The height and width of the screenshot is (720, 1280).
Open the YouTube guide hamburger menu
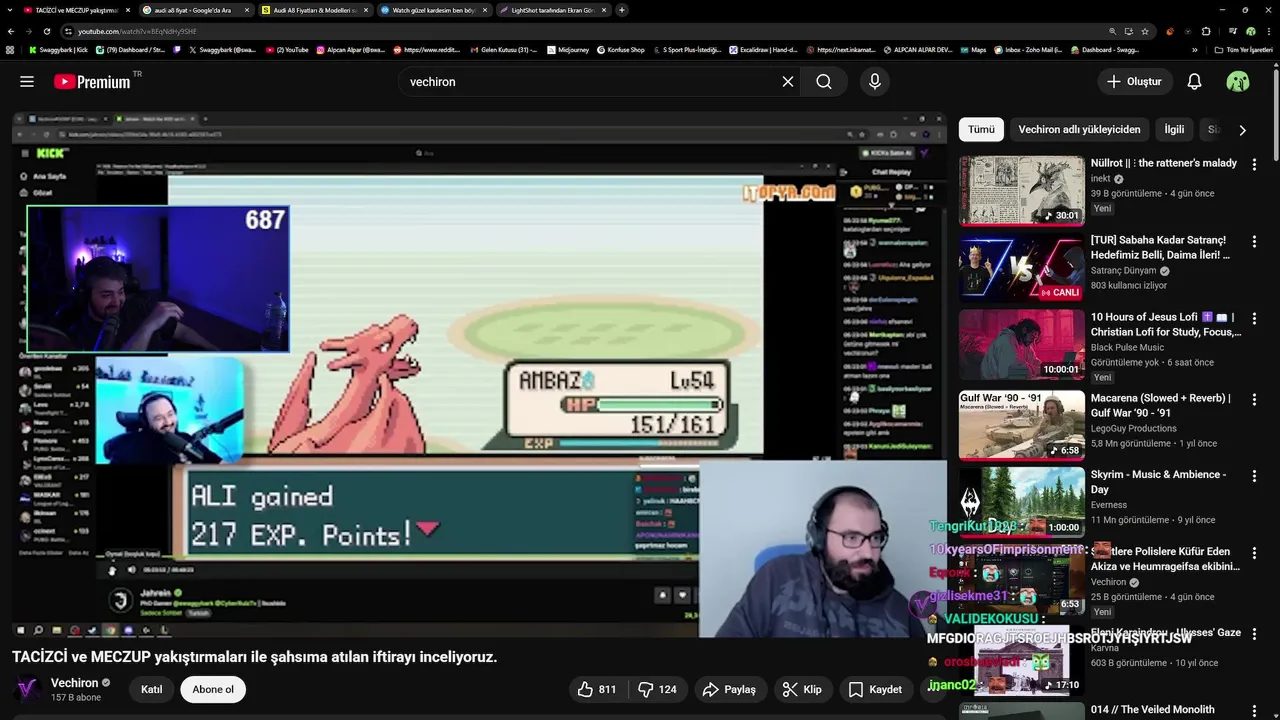[x=27, y=82]
